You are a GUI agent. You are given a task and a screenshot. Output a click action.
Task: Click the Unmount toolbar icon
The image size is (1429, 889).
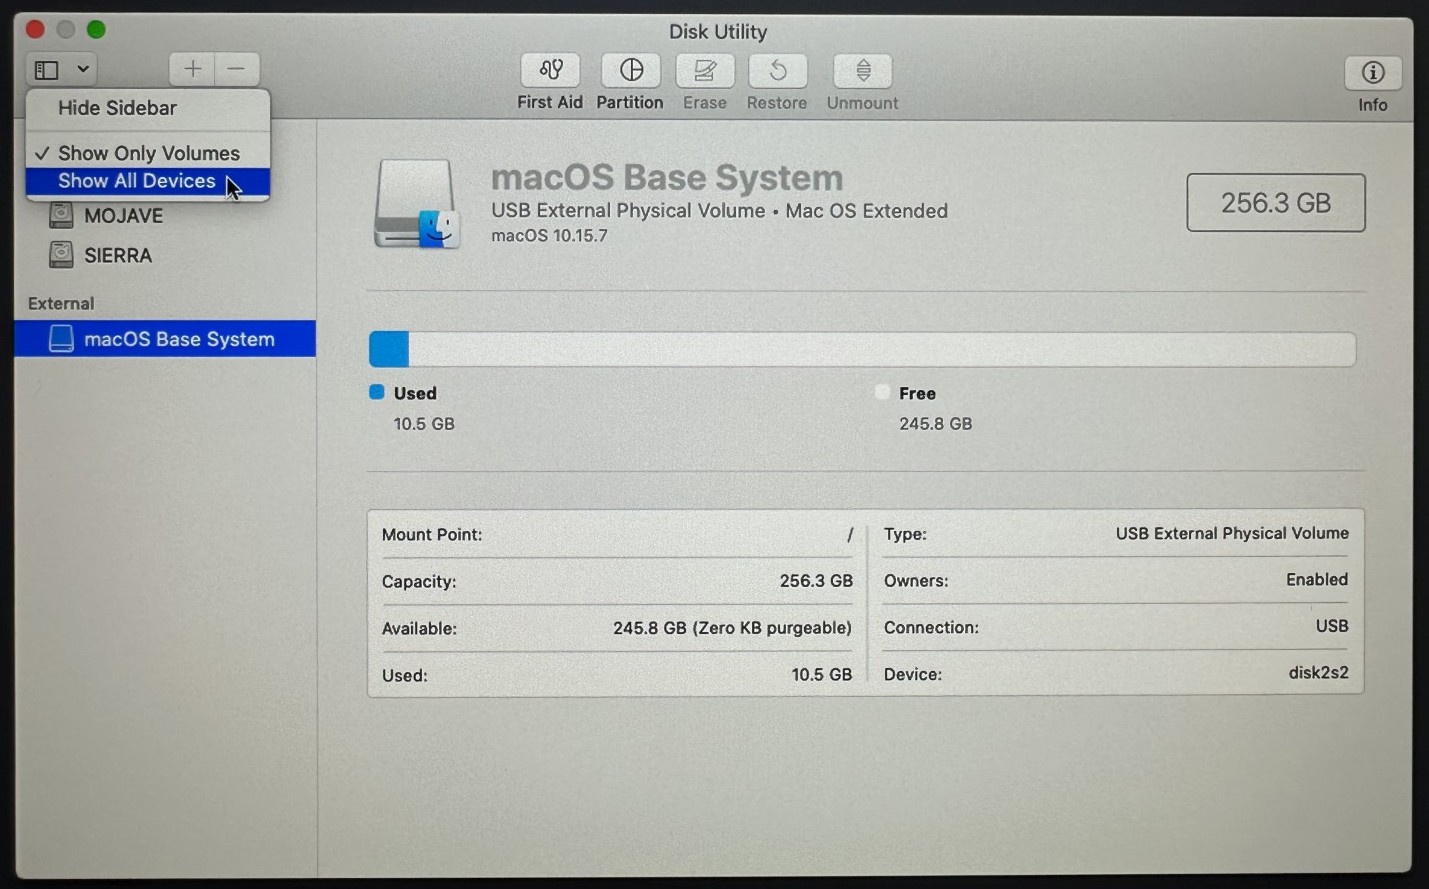(x=863, y=71)
